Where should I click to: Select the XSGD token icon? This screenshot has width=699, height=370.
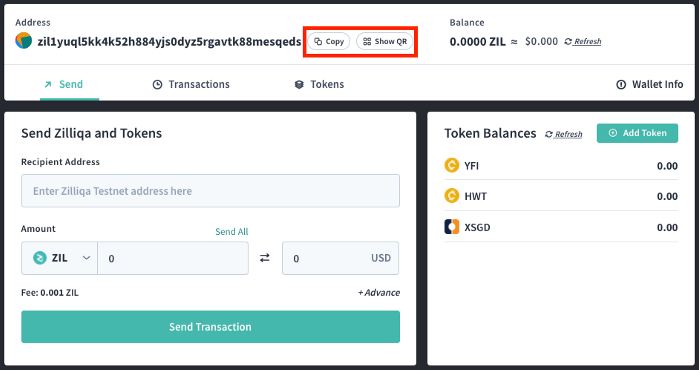pos(452,227)
